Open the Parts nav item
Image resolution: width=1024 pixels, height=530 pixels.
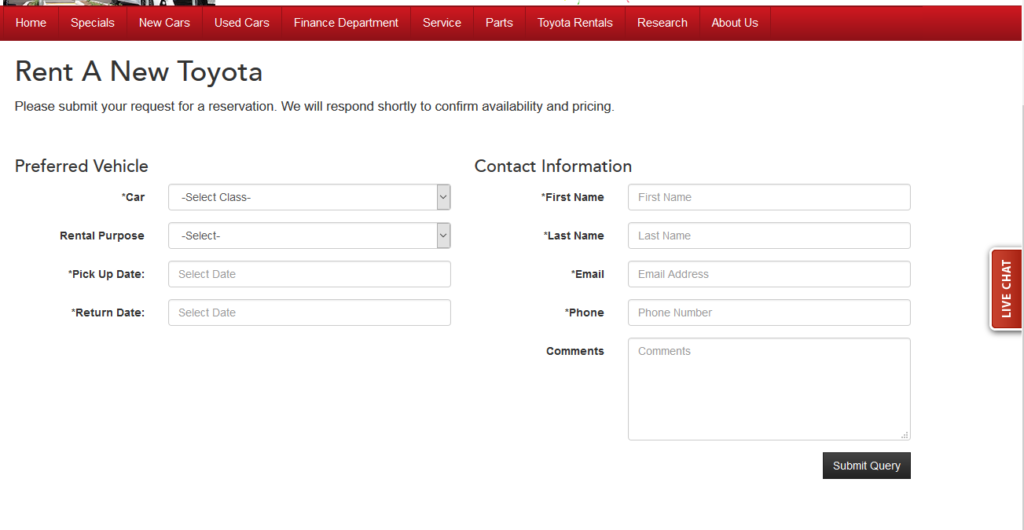click(499, 23)
